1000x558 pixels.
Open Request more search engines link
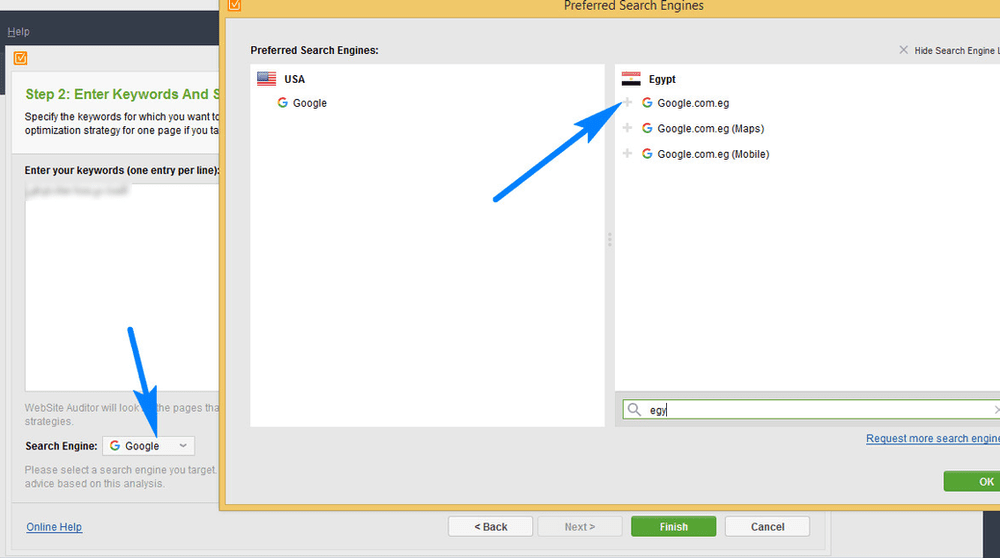932,439
